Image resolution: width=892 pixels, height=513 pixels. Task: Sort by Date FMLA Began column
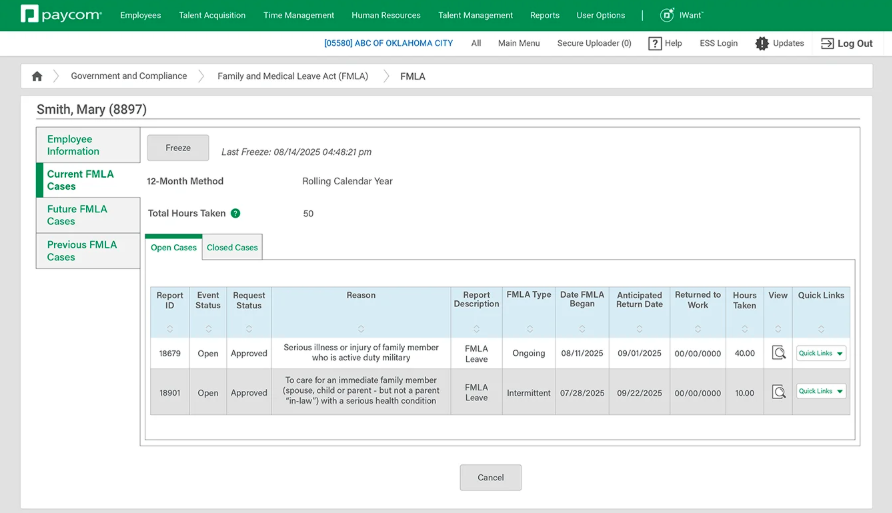[x=582, y=329]
